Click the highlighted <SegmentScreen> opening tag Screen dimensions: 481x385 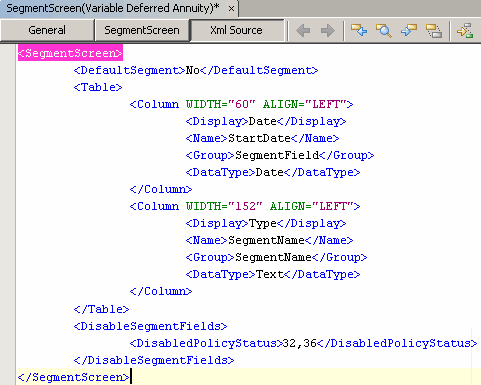70,53
